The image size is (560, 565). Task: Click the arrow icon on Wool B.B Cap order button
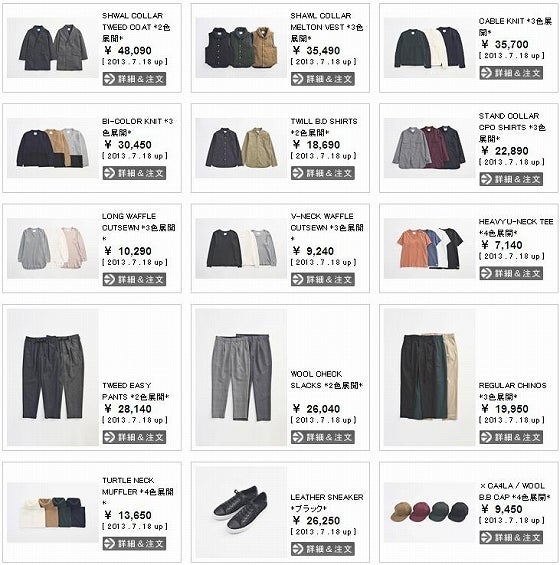(486, 537)
